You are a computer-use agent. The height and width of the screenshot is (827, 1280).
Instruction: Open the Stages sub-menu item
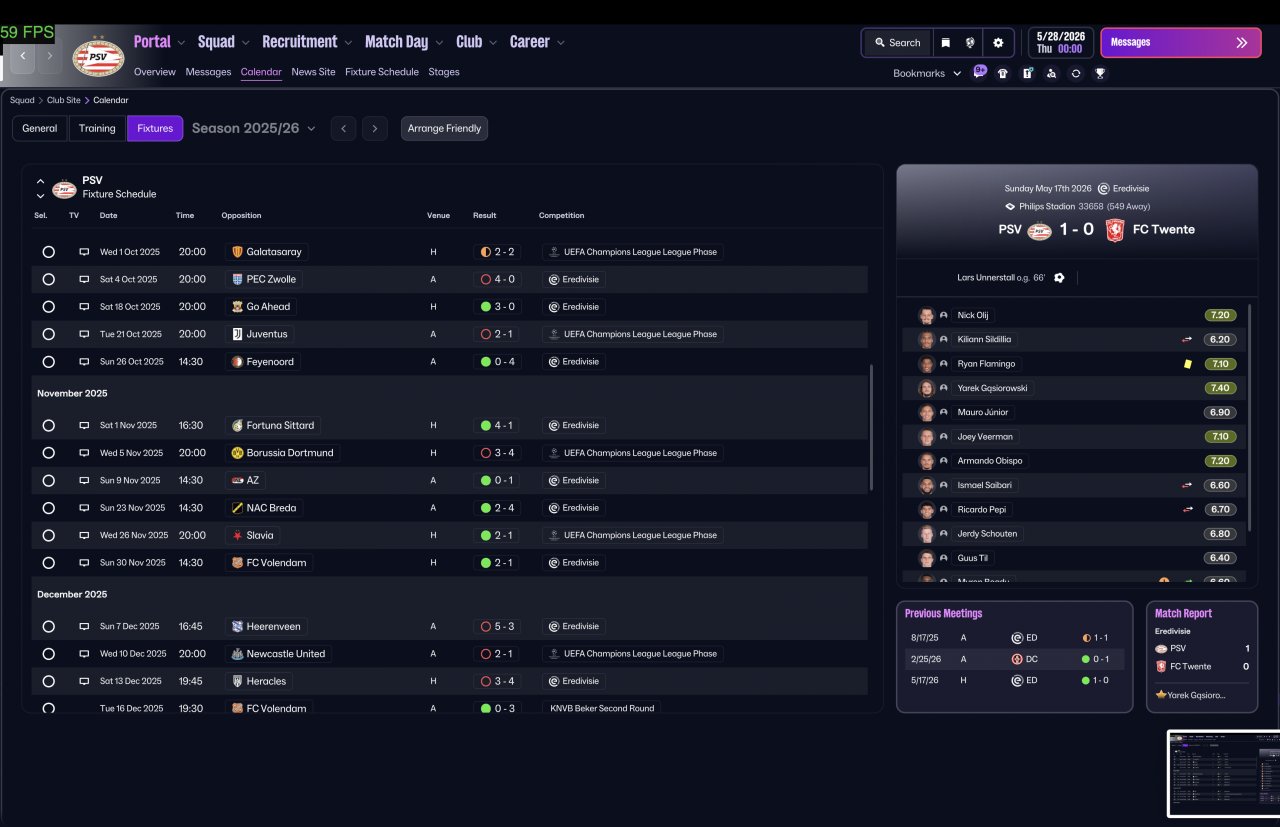(444, 72)
